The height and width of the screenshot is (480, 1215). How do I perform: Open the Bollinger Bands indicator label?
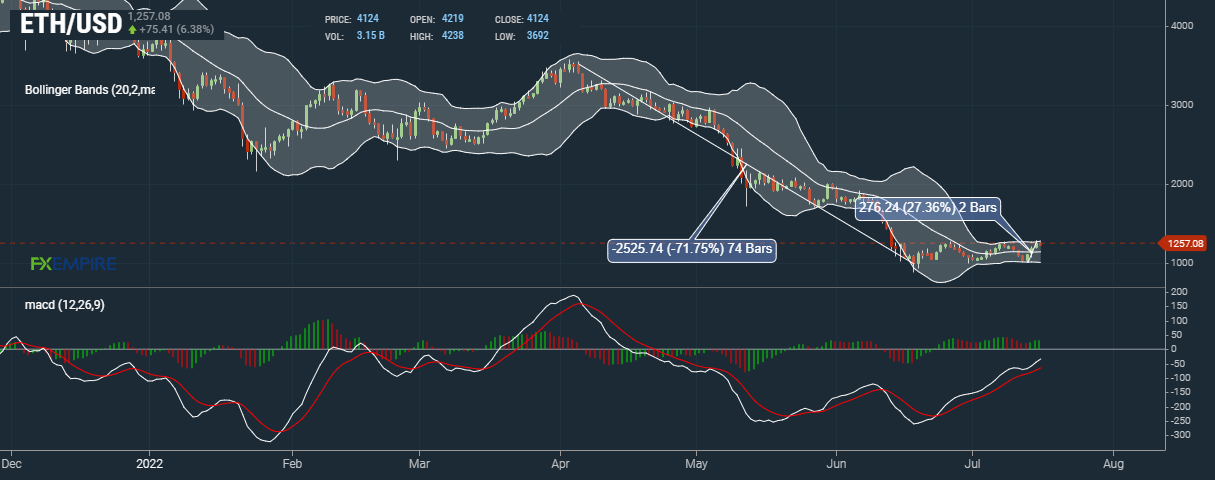click(x=90, y=90)
